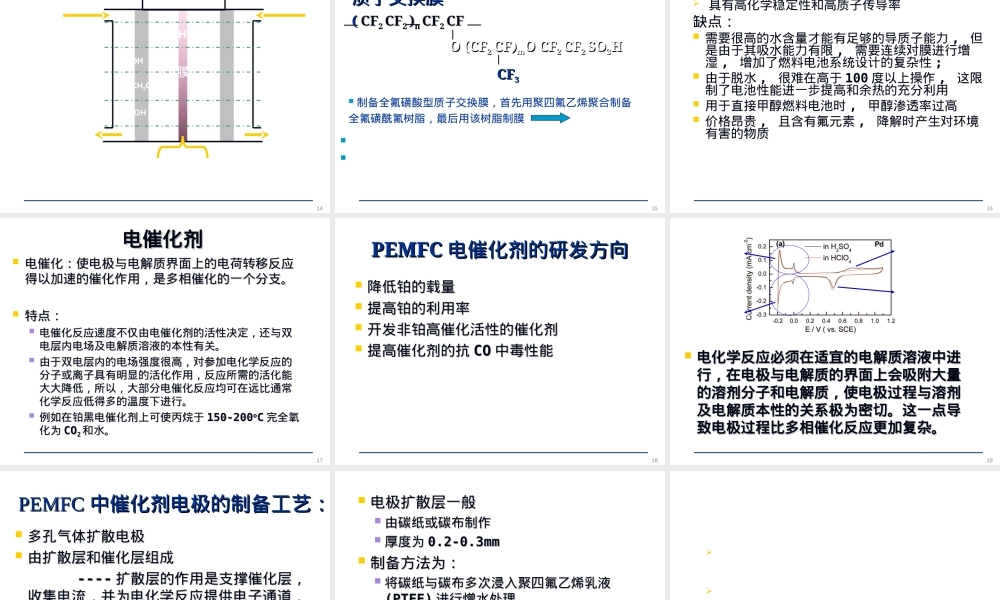Screen dimensions: 1000x600
Task: Click the bullet starting 需要很高的水含量
Action: [x=843, y=50]
